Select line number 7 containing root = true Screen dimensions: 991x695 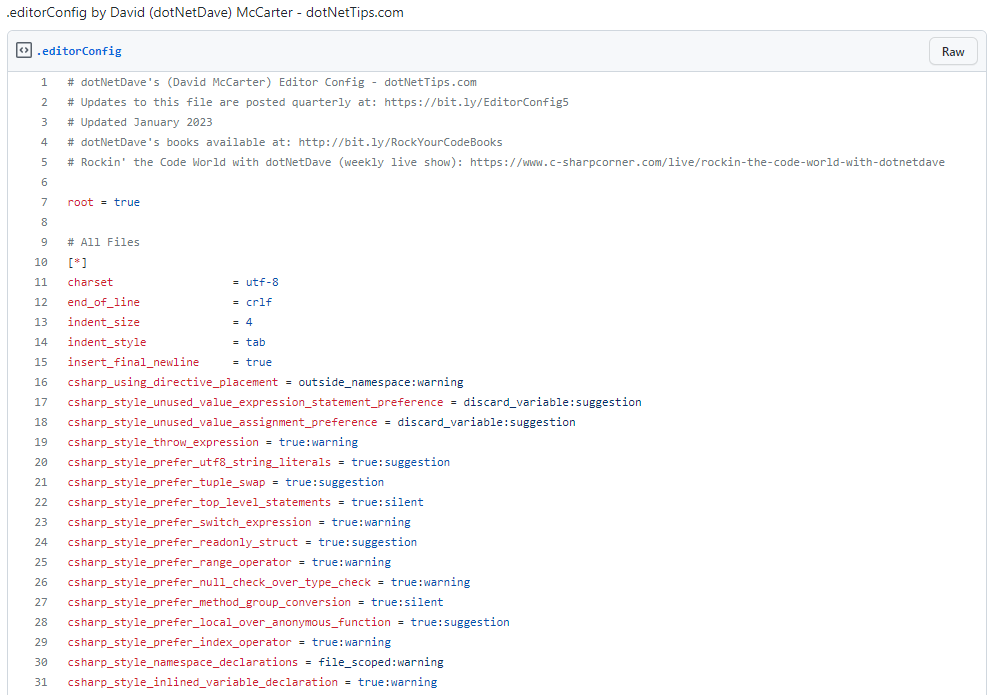44,201
